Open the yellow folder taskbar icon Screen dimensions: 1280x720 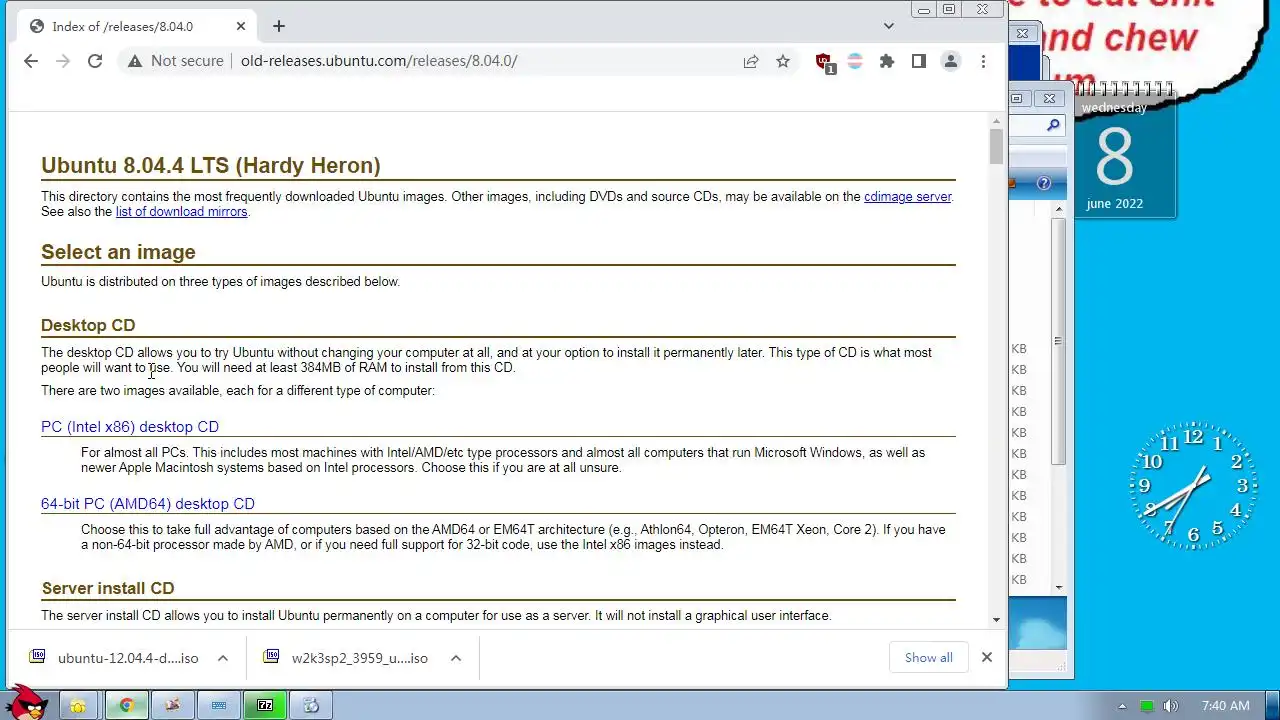tap(78, 705)
